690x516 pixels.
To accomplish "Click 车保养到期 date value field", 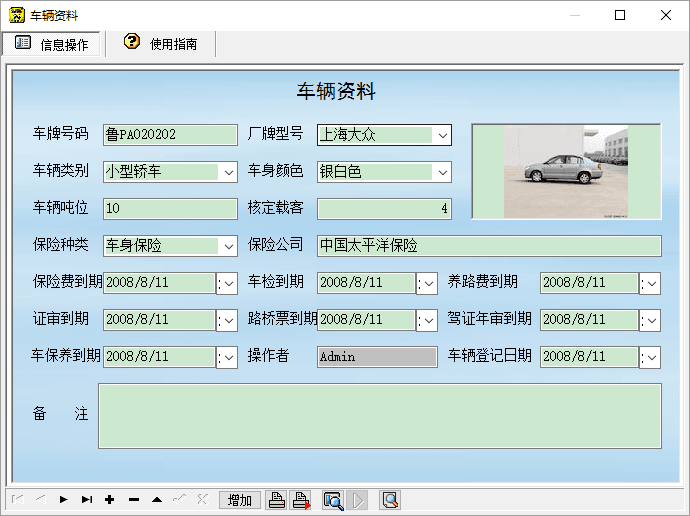I will [x=159, y=357].
